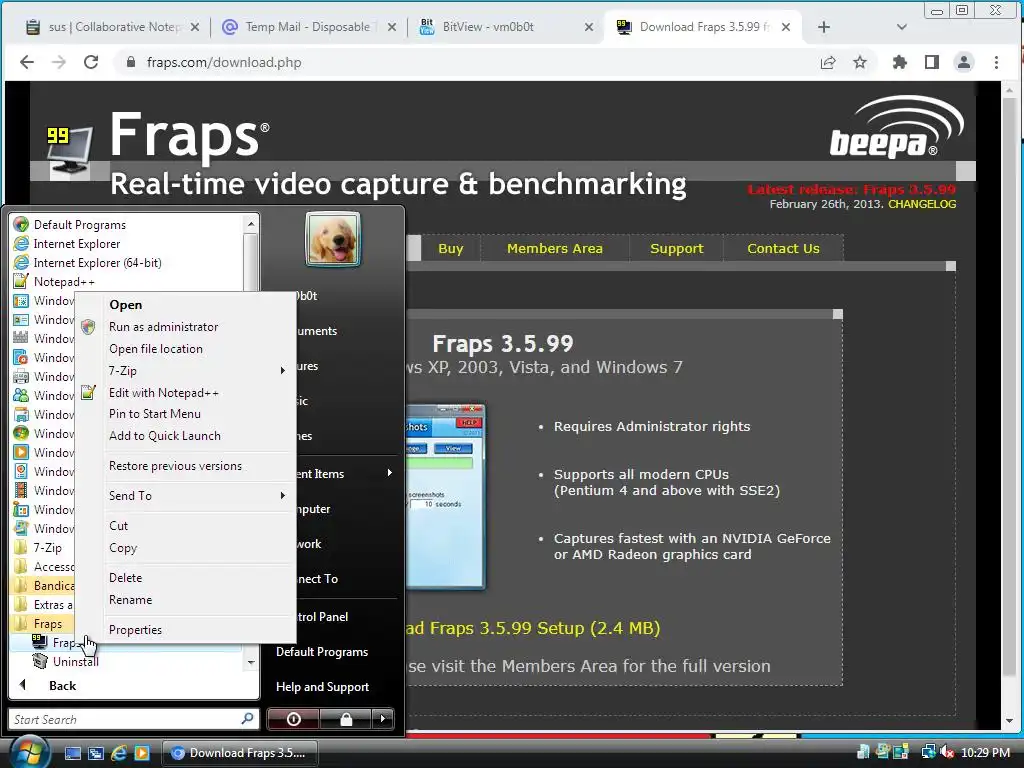Close the BitView tab
Screen dimensions: 1024x768
pyautogui.click(x=588, y=27)
